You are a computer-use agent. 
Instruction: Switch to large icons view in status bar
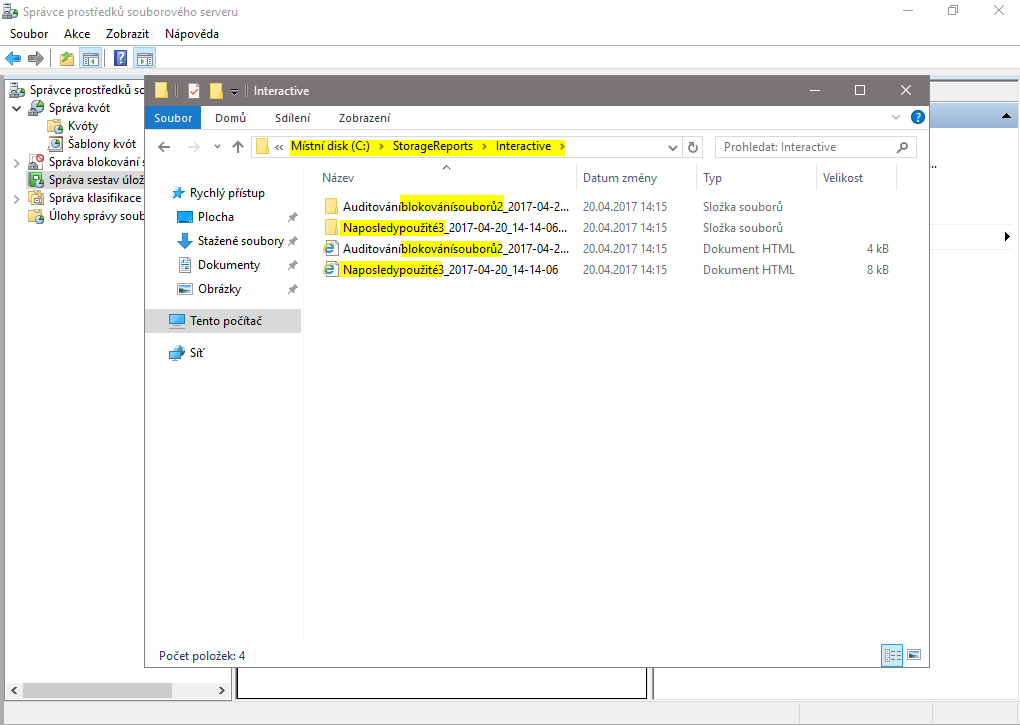(x=913, y=655)
